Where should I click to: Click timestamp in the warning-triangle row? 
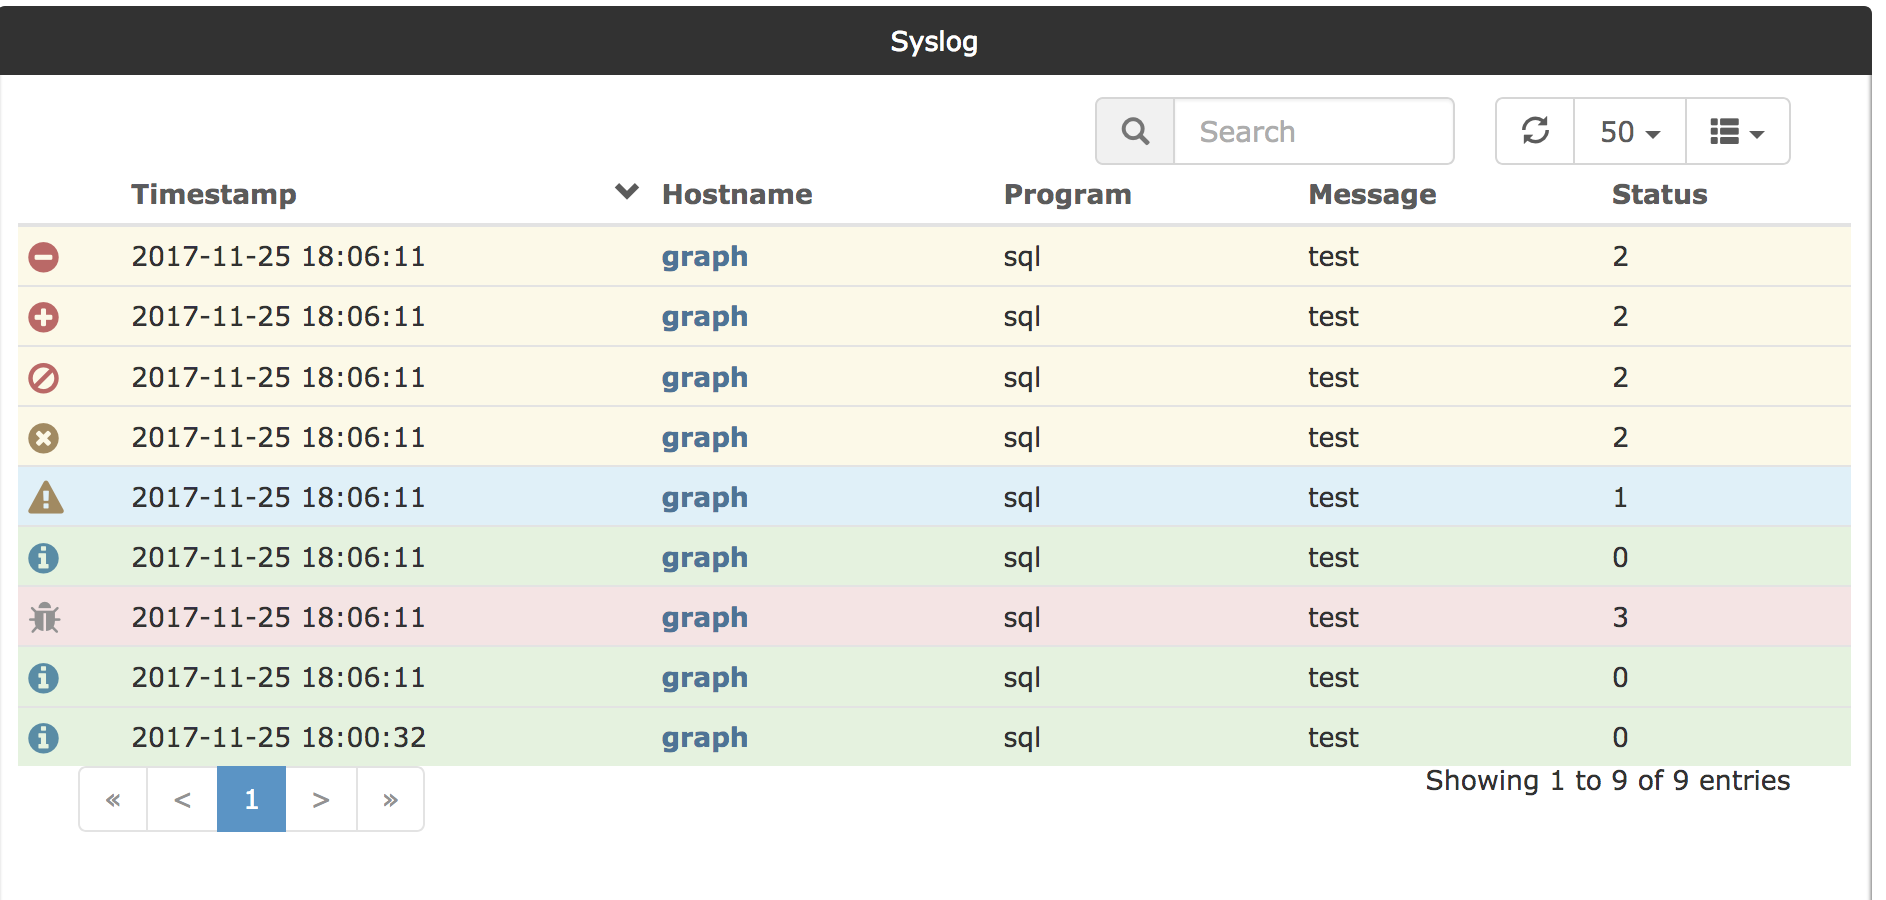tap(279, 497)
